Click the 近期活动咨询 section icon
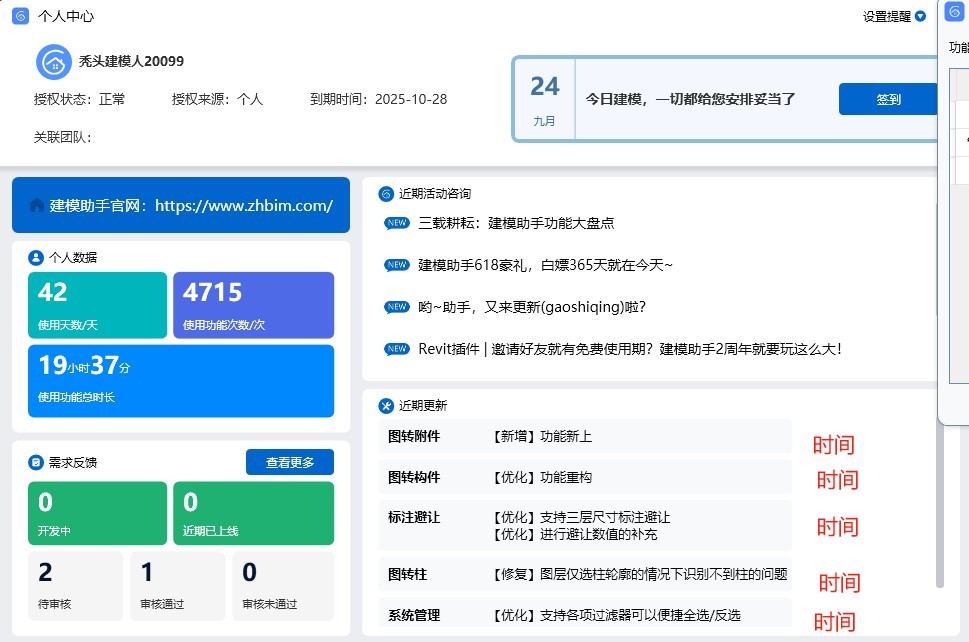This screenshot has height=642, width=969. [x=386, y=194]
